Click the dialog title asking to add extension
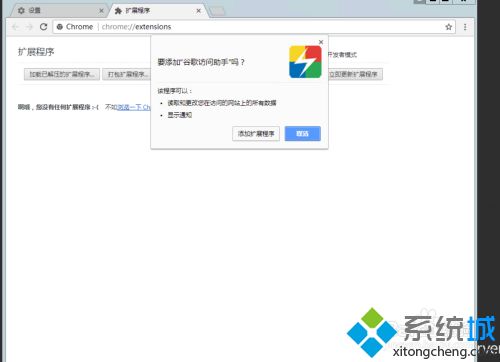Screen dimensions: 500x362 [x=201, y=62]
